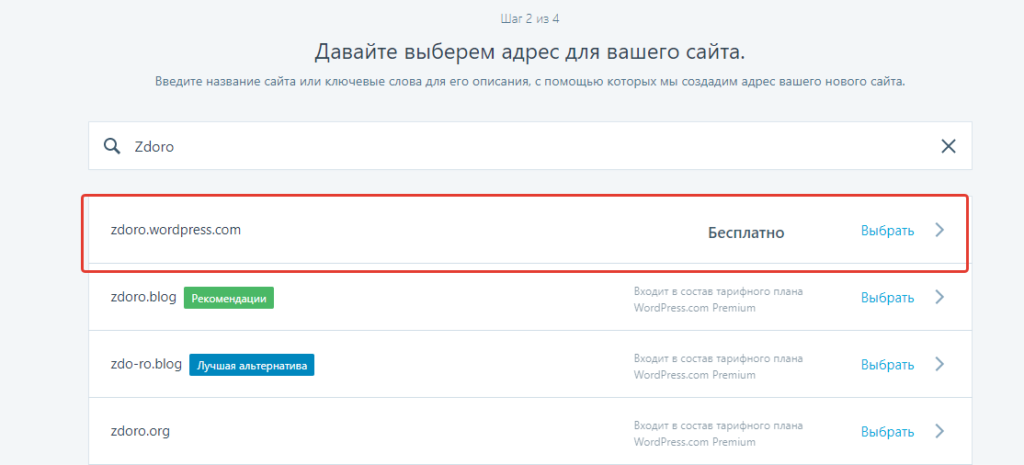Choose zdoro.org via its Выбрать link
The height and width of the screenshot is (465, 1024).
888,432
